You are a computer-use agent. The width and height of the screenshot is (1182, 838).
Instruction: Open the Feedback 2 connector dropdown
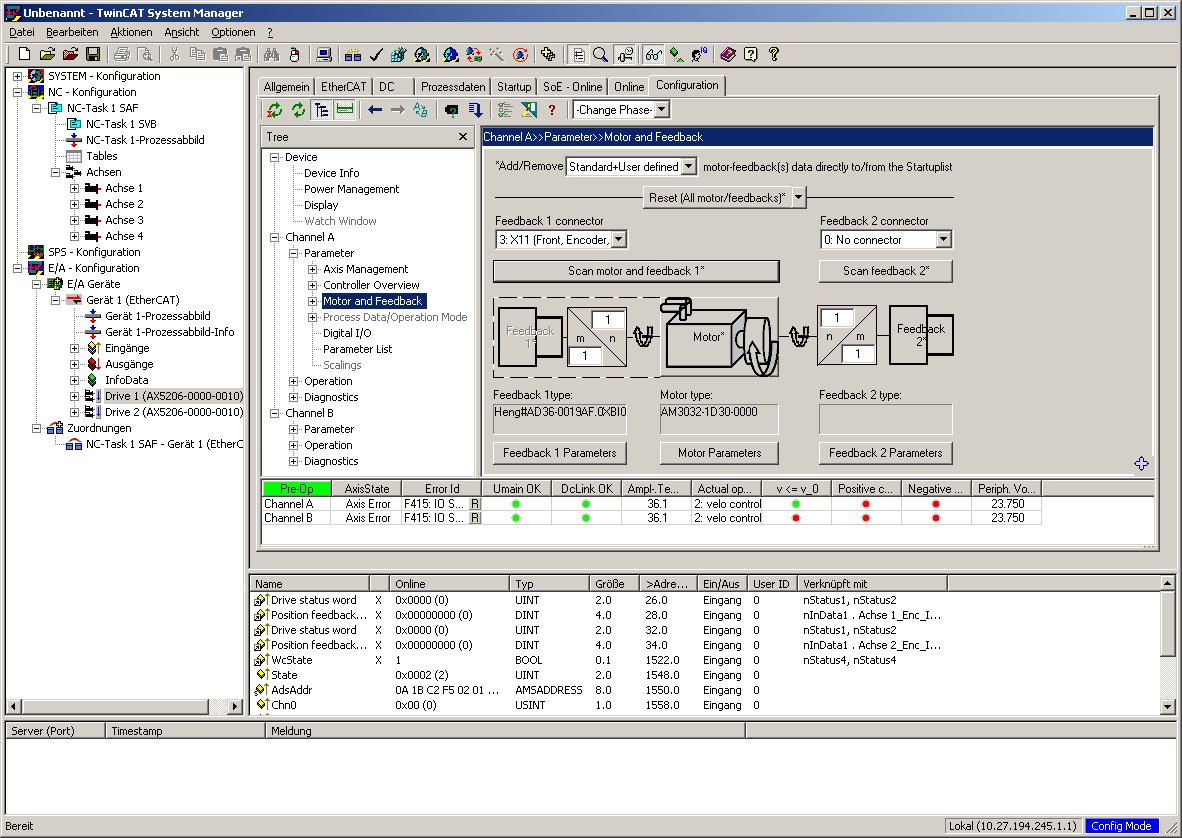tap(943, 240)
